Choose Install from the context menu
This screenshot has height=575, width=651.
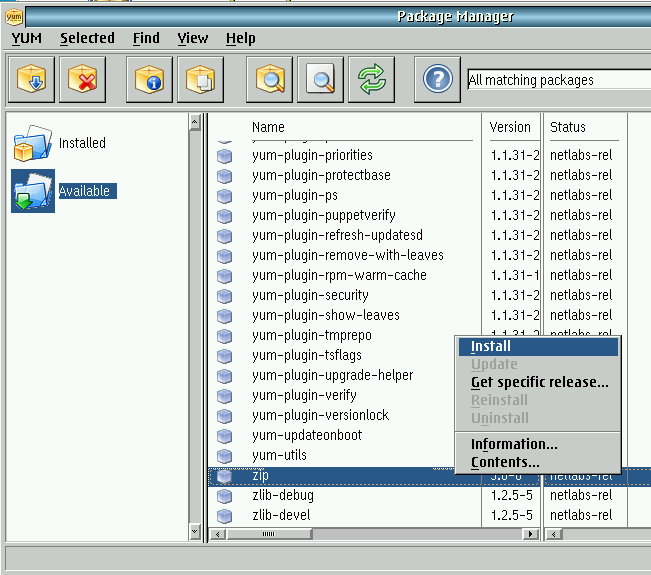click(x=538, y=346)
